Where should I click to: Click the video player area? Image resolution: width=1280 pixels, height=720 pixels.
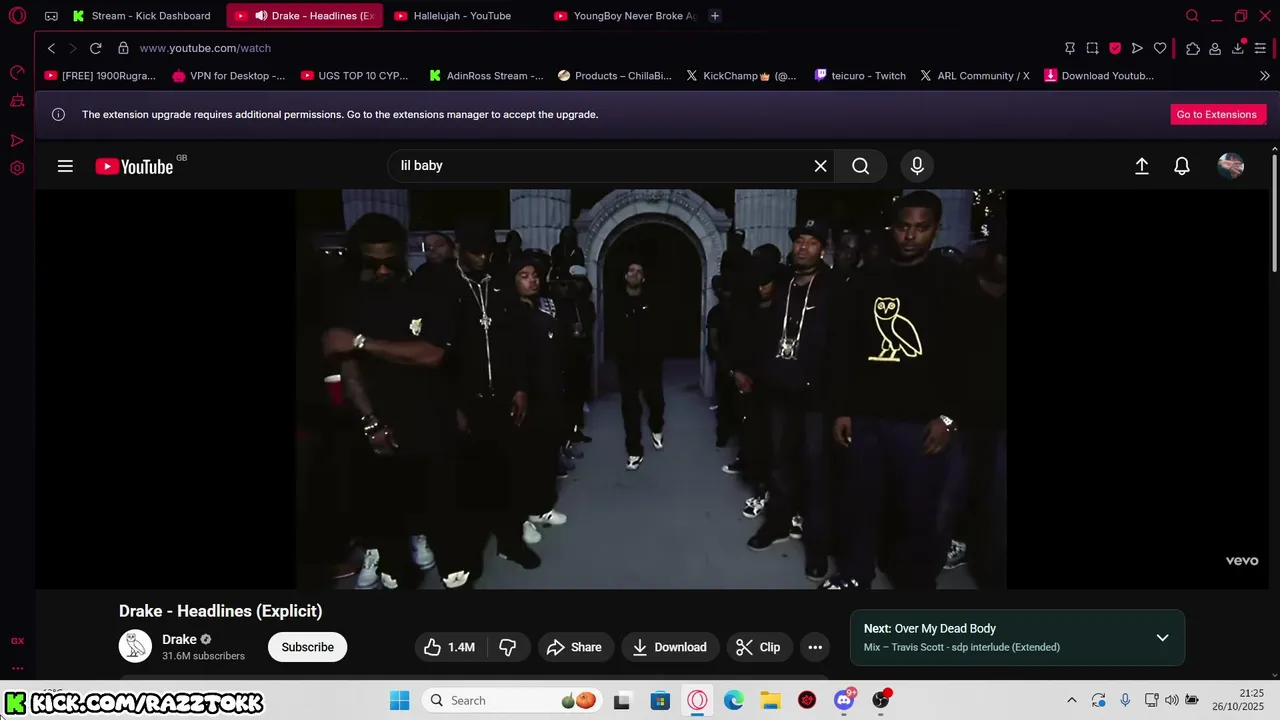click(651, 389)
